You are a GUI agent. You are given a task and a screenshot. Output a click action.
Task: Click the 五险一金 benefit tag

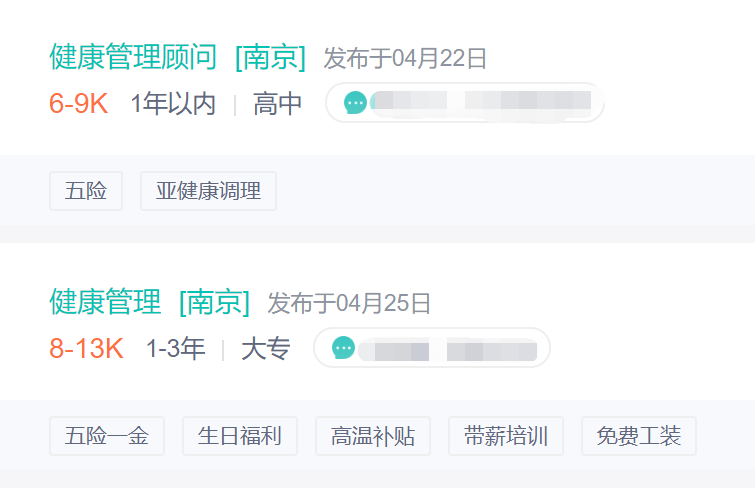(x=107, y=436)
